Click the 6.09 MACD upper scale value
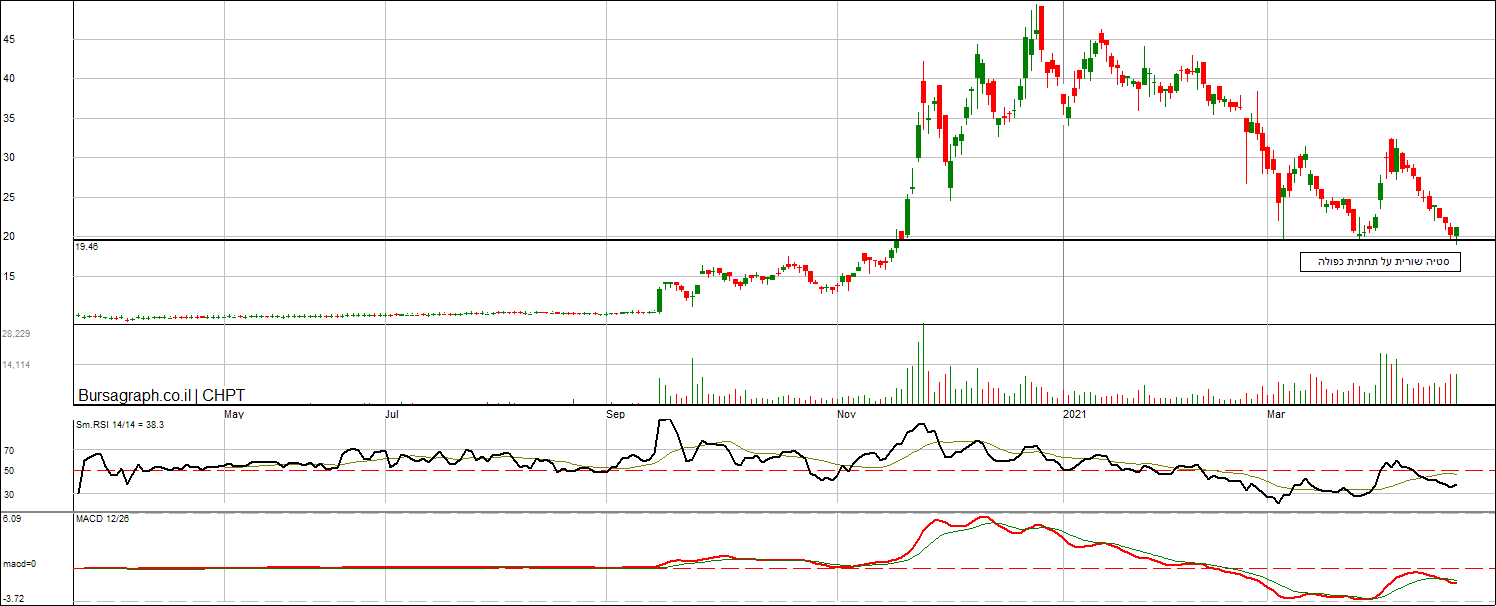Screen dimensions: 1496x606 (x=12, y=519)
